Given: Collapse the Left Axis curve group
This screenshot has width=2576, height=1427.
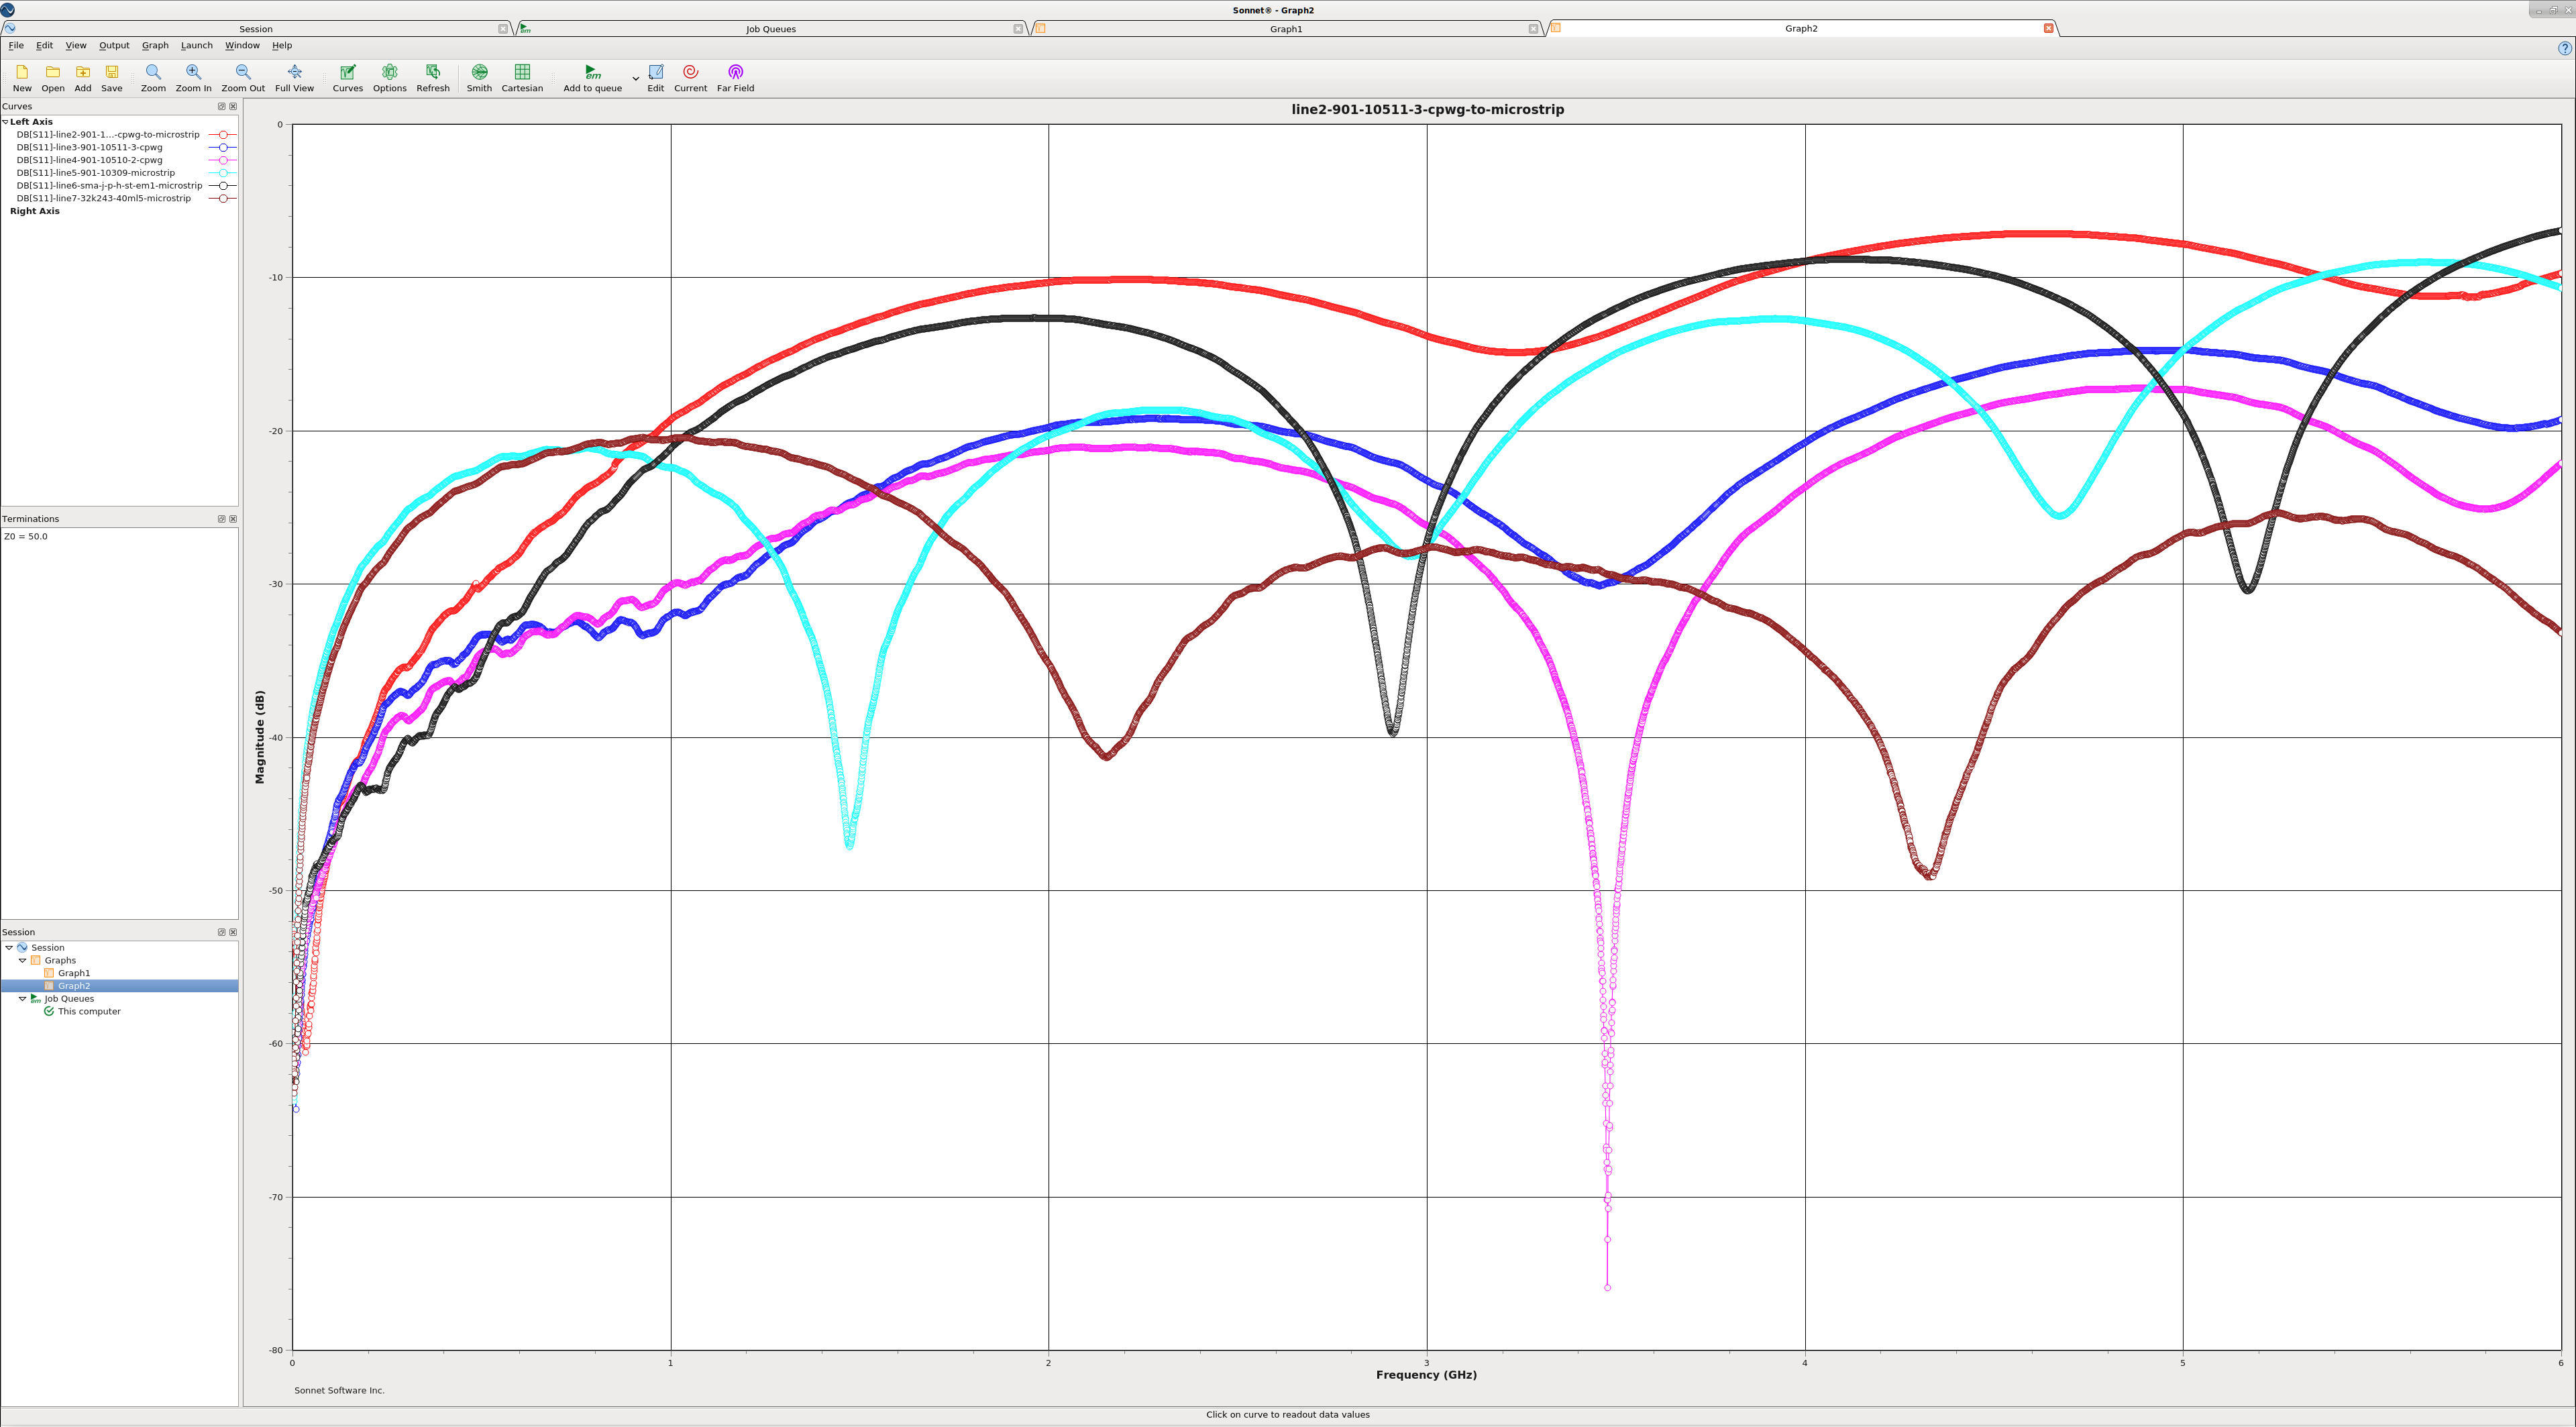Looking at the screenshot, I should (x=5, y=122).
